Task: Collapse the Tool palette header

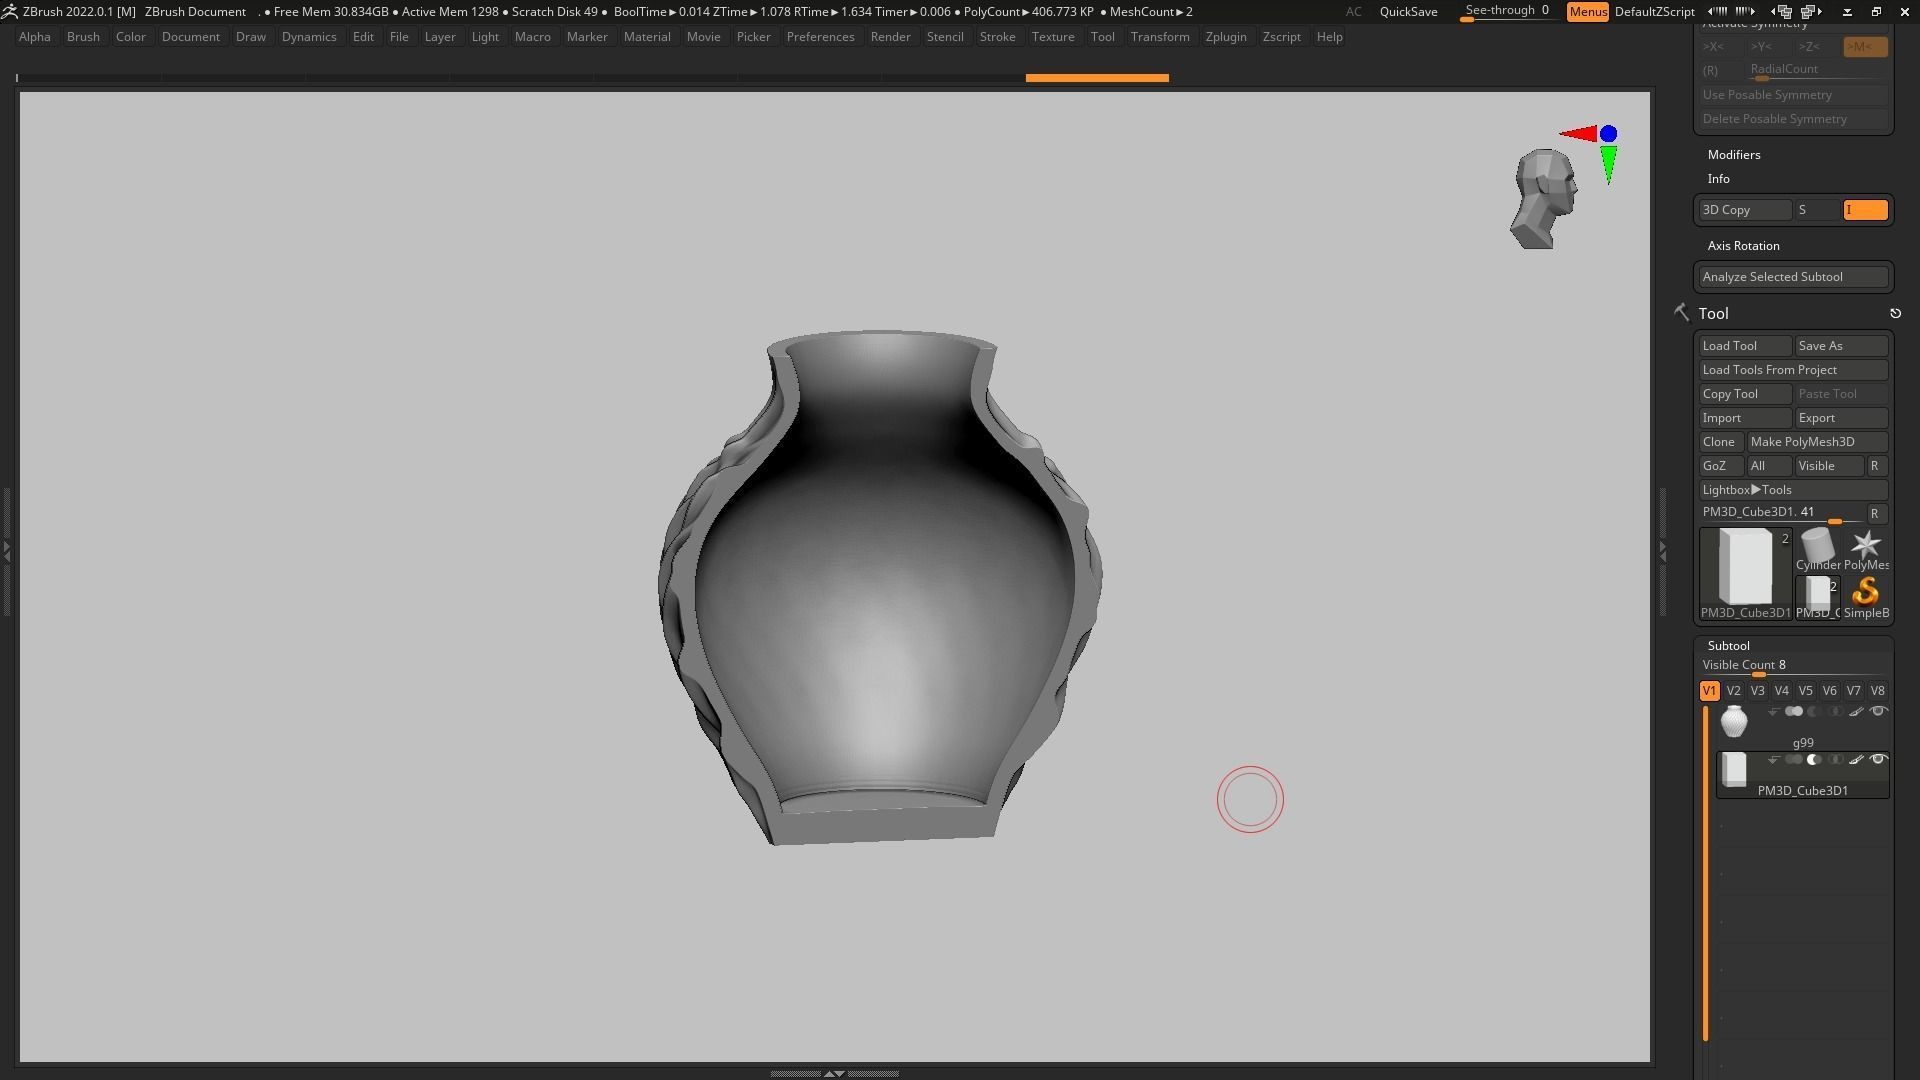Action: tap(1713, 314)
